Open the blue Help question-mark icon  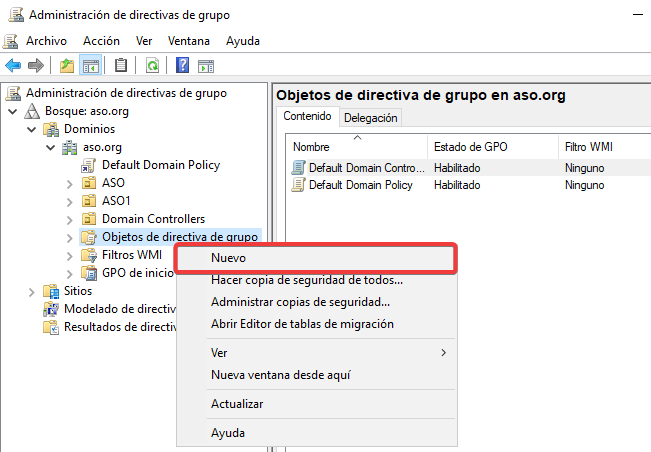[x=183, y=65]
